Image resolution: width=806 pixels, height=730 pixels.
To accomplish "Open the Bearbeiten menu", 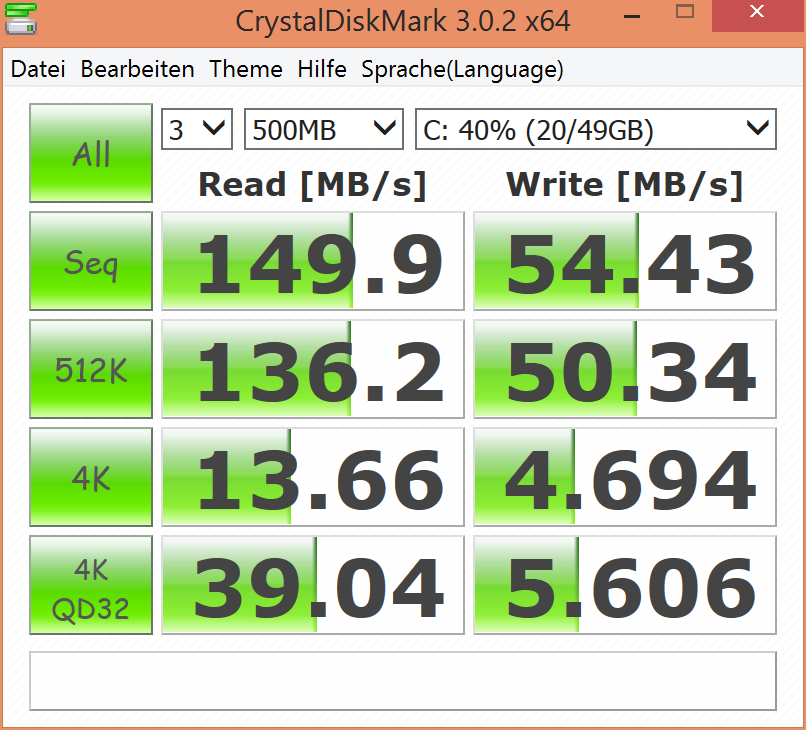I will click(x=137, y=69).
